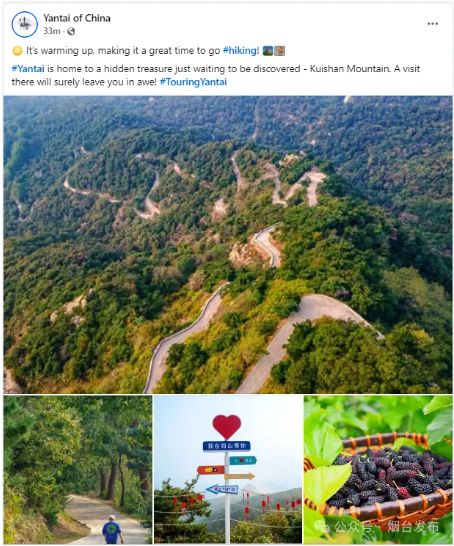Click the sun emoji in the caption
454x546 pixels.
(x=17, y=51)
